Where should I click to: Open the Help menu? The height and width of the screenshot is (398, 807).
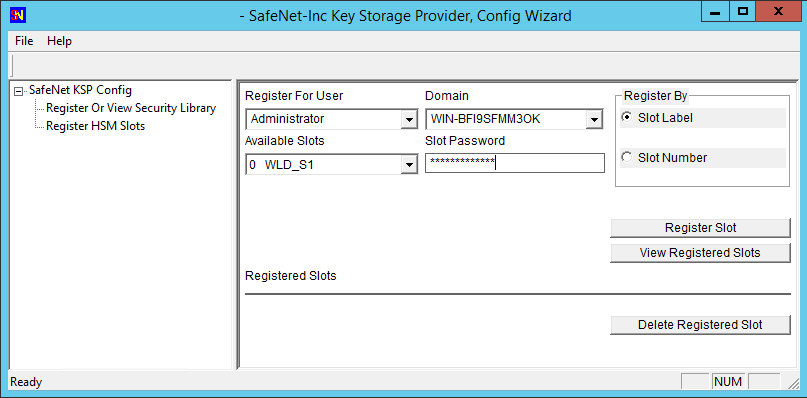(59, 41)
